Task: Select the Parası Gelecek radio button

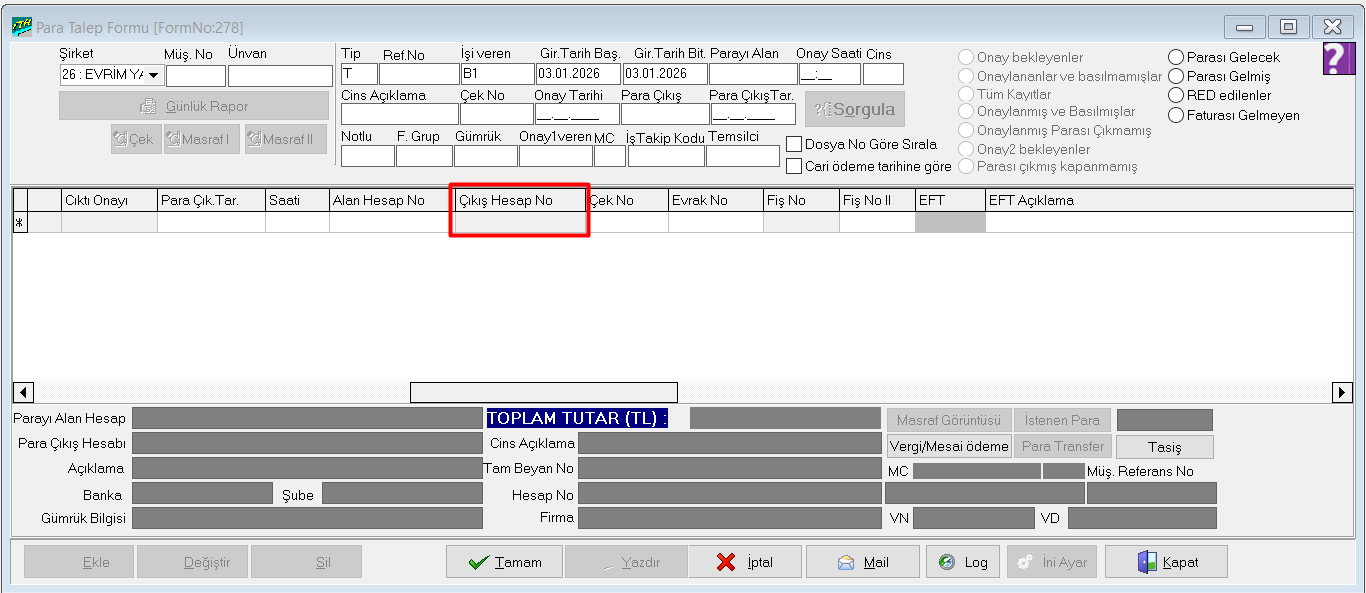Action: tap(1176, 58)
